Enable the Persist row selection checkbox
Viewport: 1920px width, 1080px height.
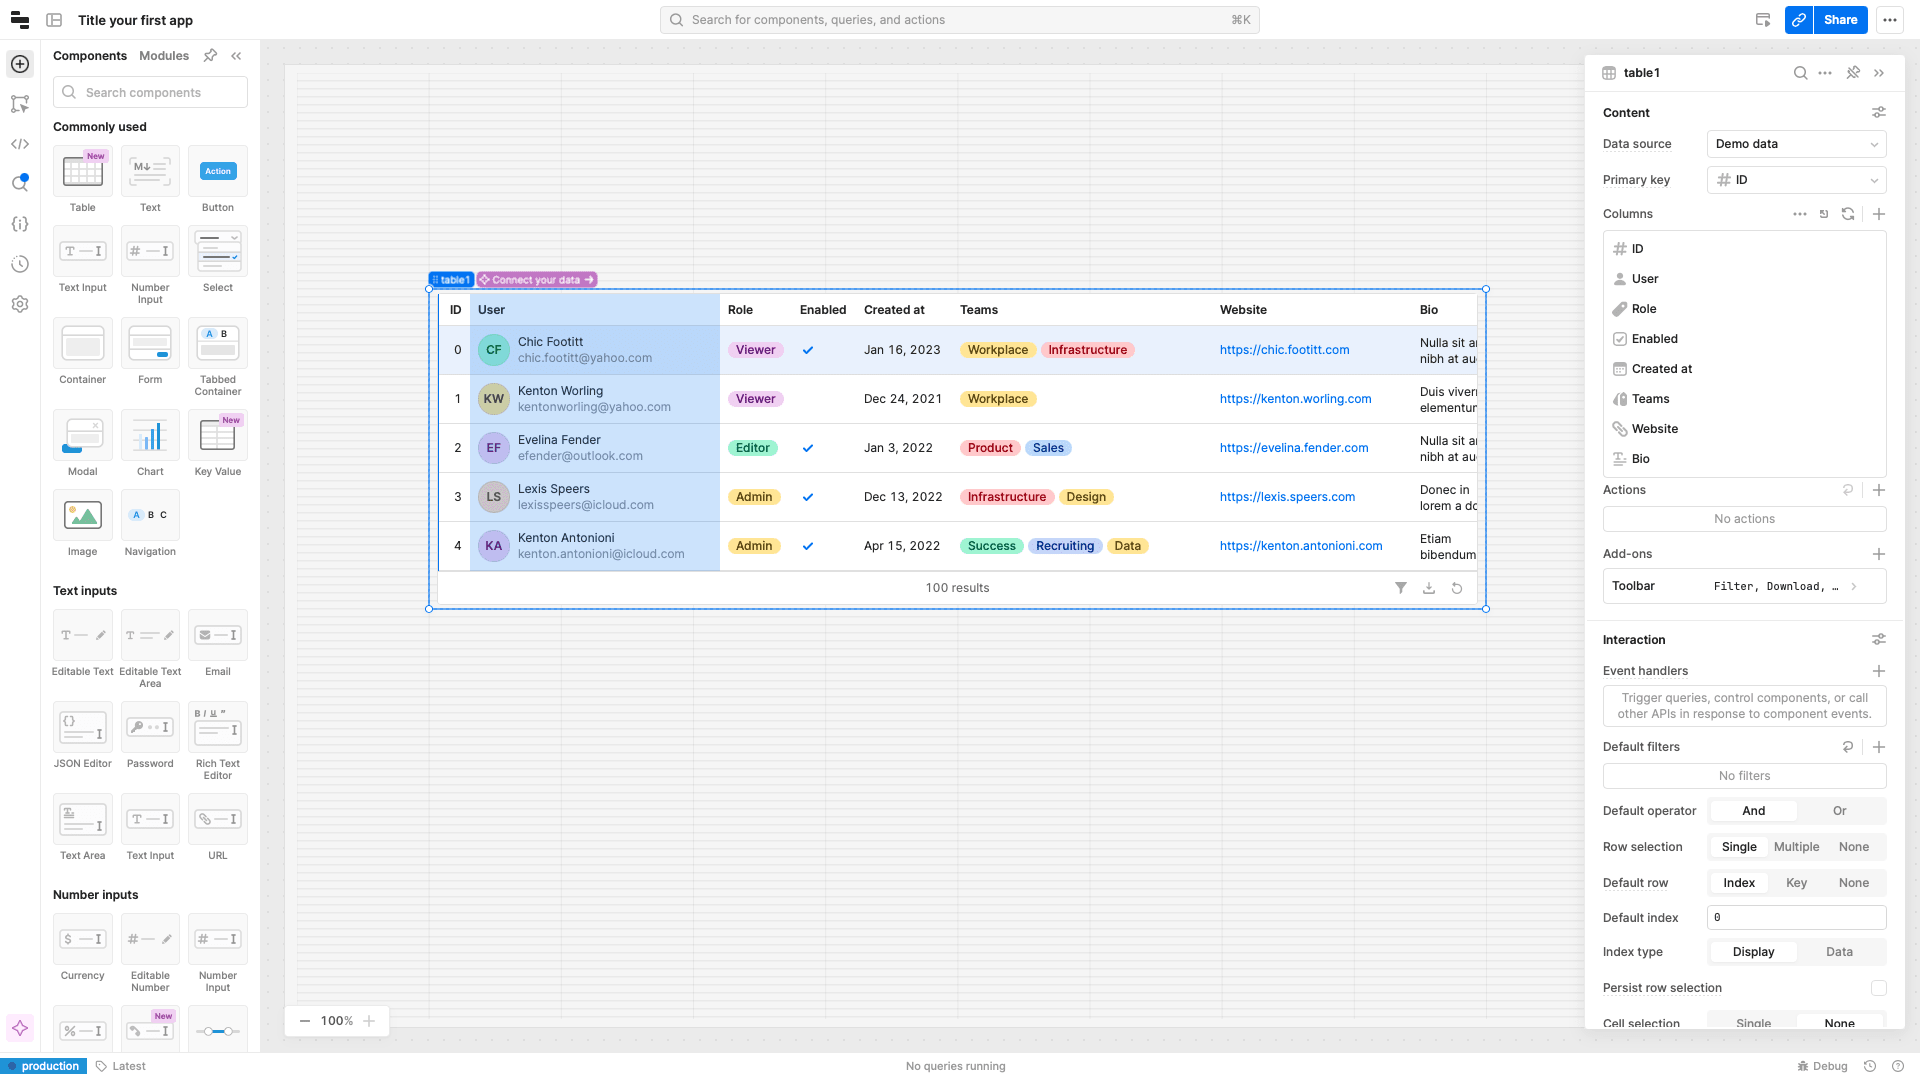tap(1879, 988)
